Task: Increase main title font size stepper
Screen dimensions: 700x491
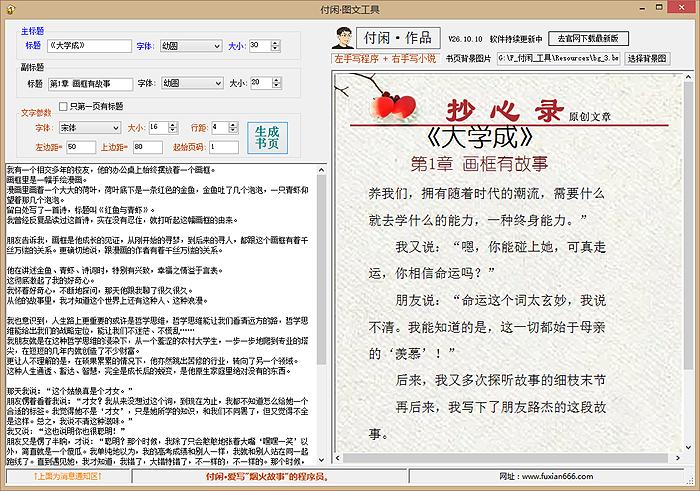Action: pos(275,43)
